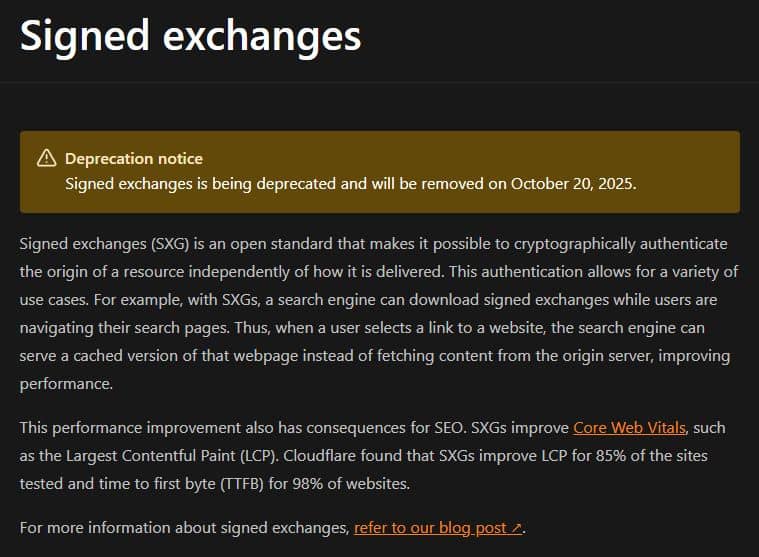Click the "October 20, 2025" removal date

click(572, 184)
